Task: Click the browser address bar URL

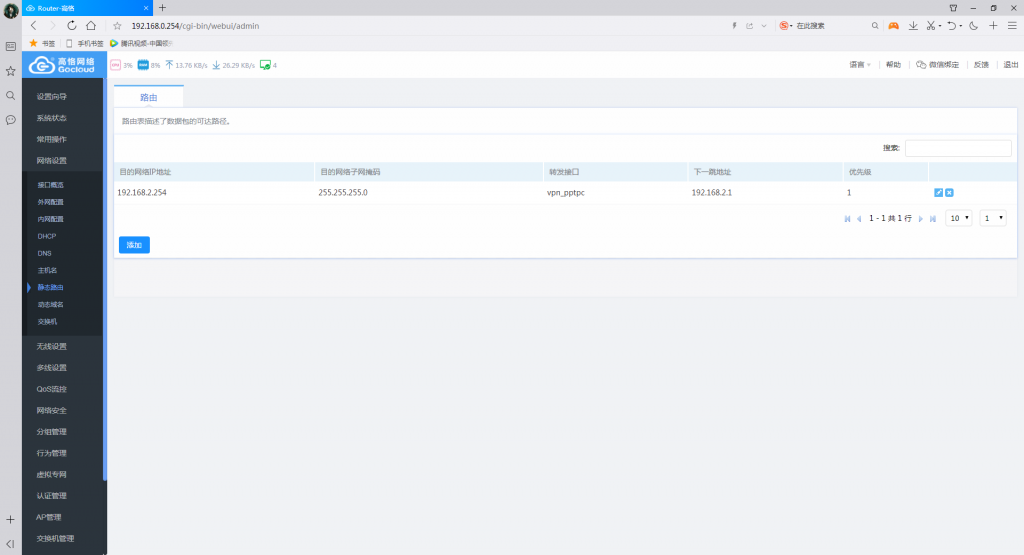Action: tap(195, 26)
